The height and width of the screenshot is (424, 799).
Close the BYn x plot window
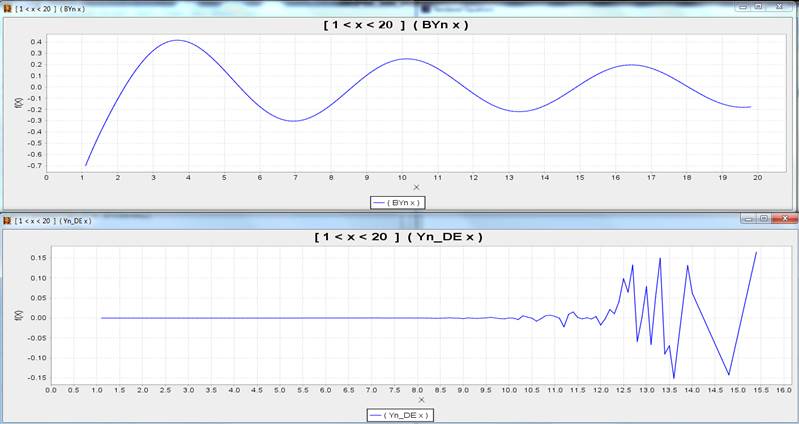pos(780,7)
